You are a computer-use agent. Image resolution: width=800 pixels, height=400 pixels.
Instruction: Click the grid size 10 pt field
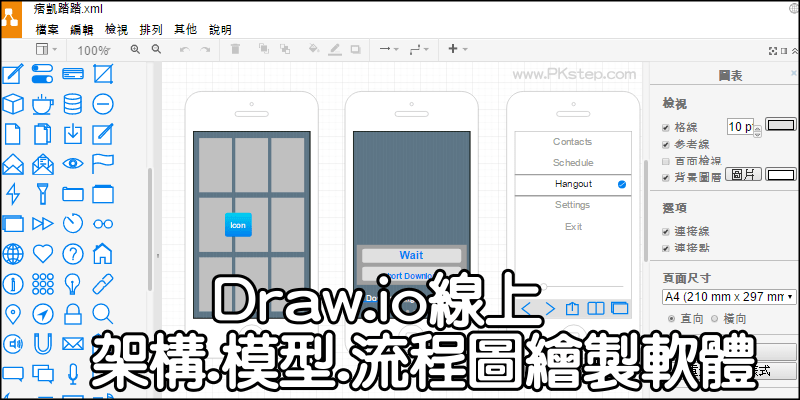(739, 127)
